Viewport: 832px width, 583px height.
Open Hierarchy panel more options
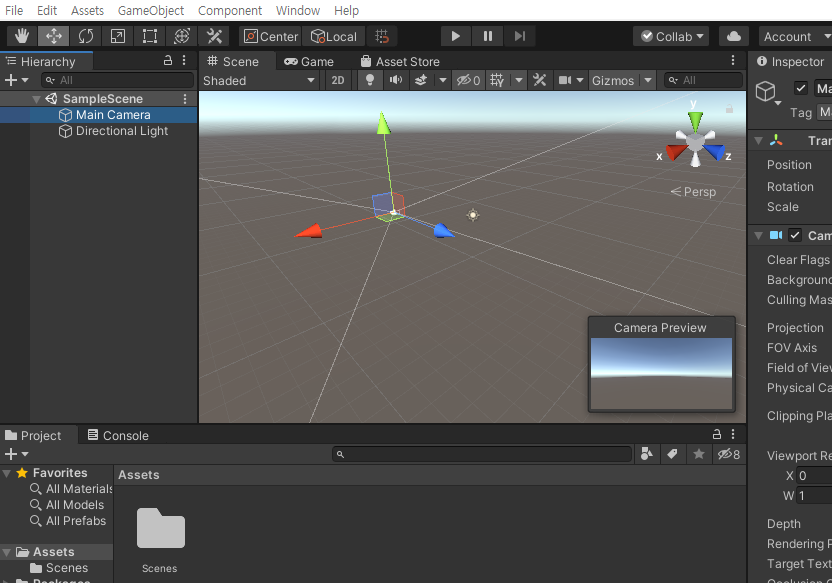(x=184, y=60)
